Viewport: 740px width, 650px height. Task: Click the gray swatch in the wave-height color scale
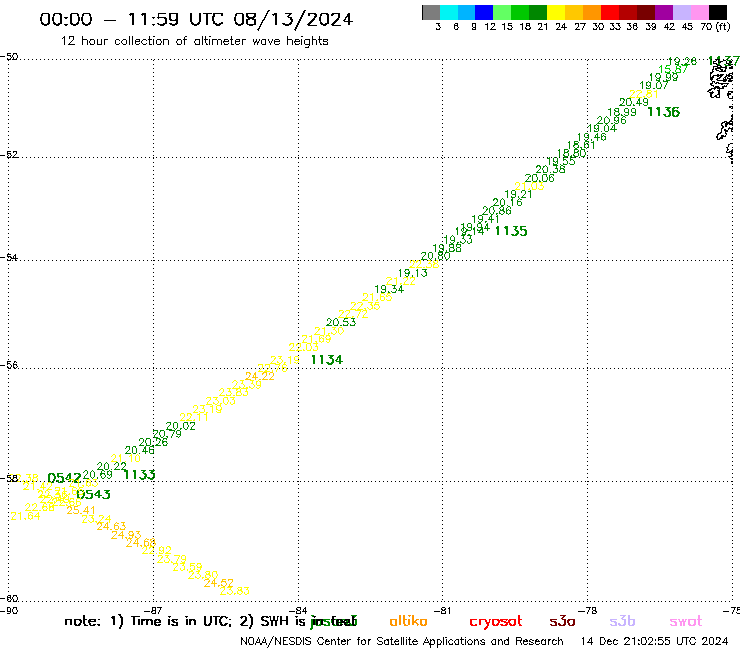[431, 12]
